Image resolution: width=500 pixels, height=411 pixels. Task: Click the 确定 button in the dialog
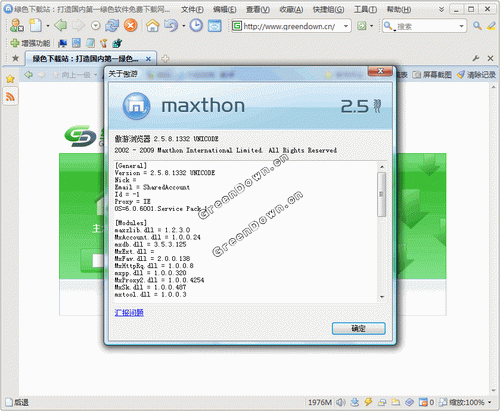[x=359, y=329]
